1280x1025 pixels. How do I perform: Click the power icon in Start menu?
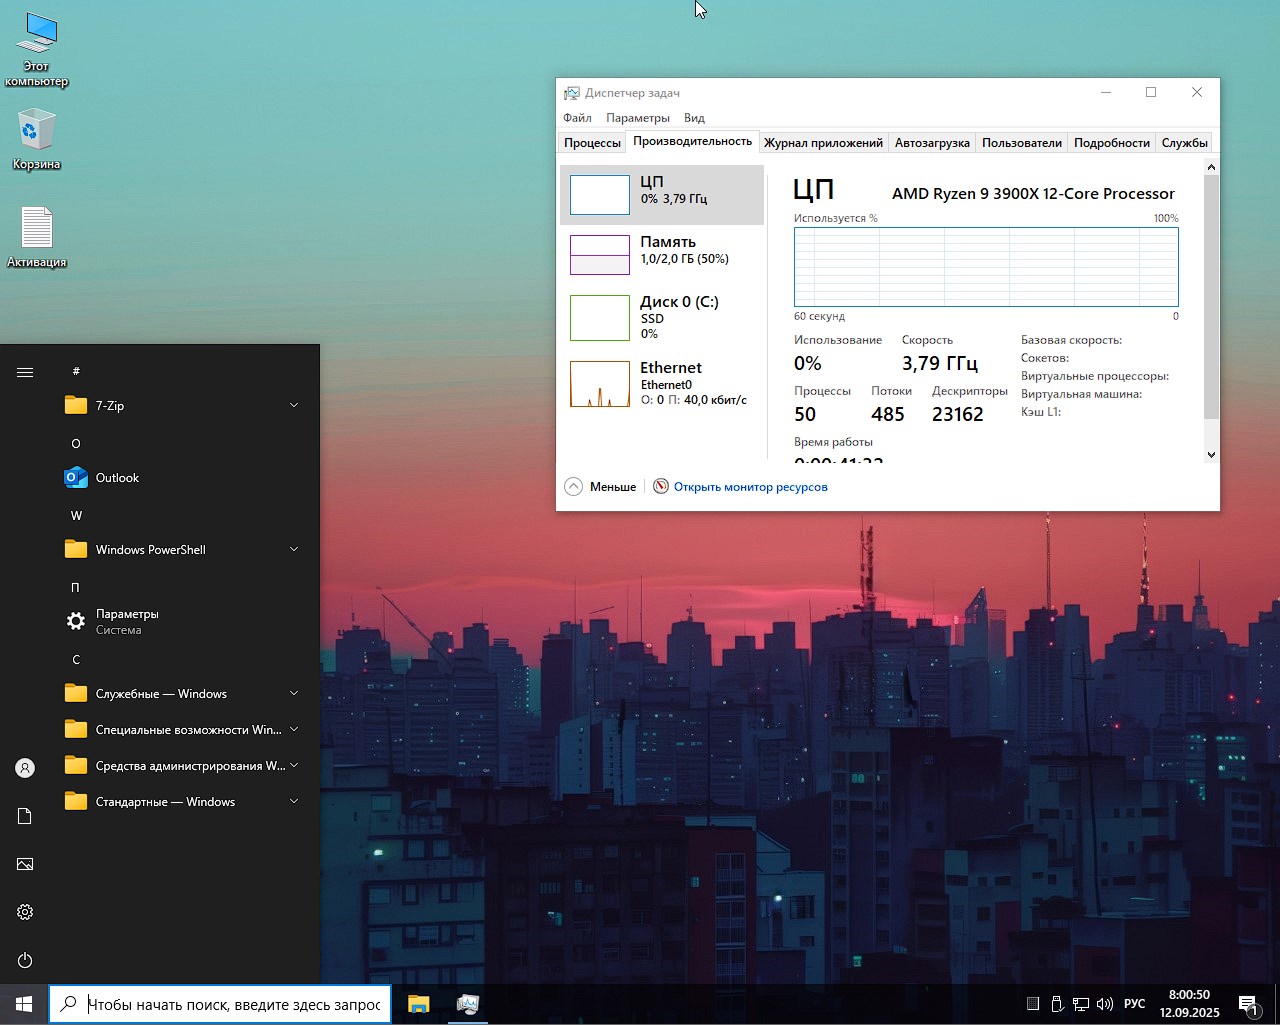(25, 960)
